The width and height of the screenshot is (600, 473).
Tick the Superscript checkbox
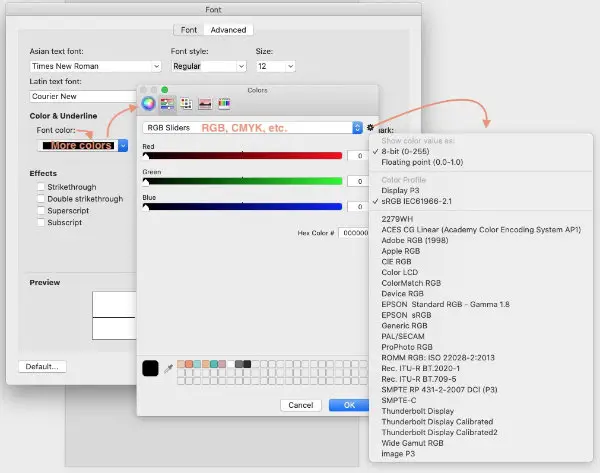click(41, 210)
